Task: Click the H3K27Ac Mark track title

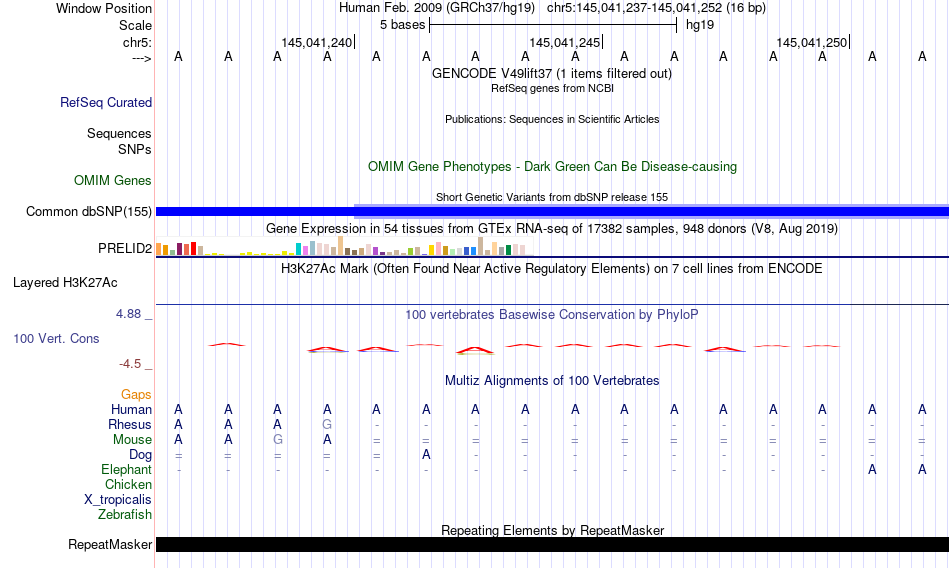Action: coord(551,269)
